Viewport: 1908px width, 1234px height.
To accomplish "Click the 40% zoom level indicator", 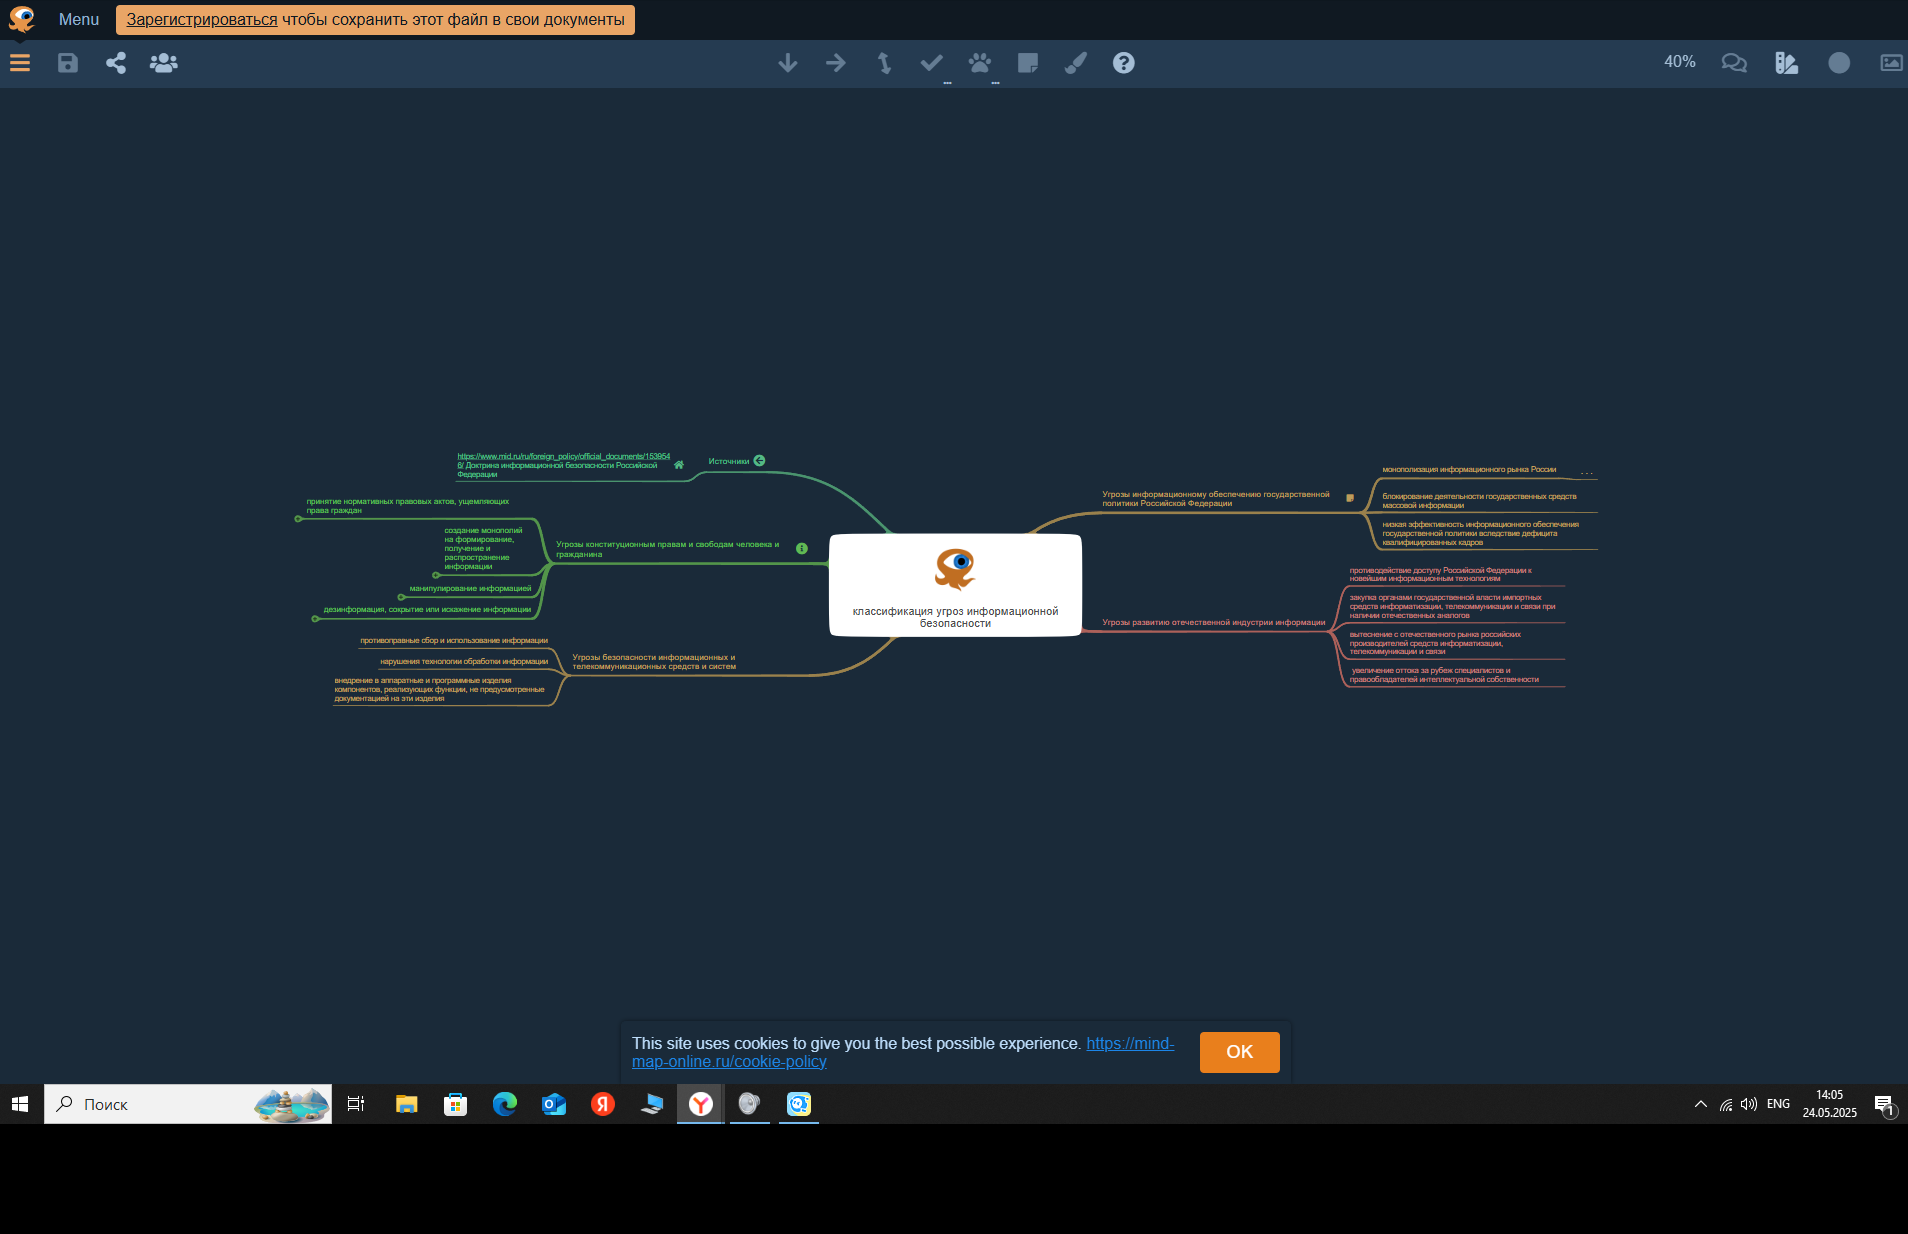I will pos(1679,62).
